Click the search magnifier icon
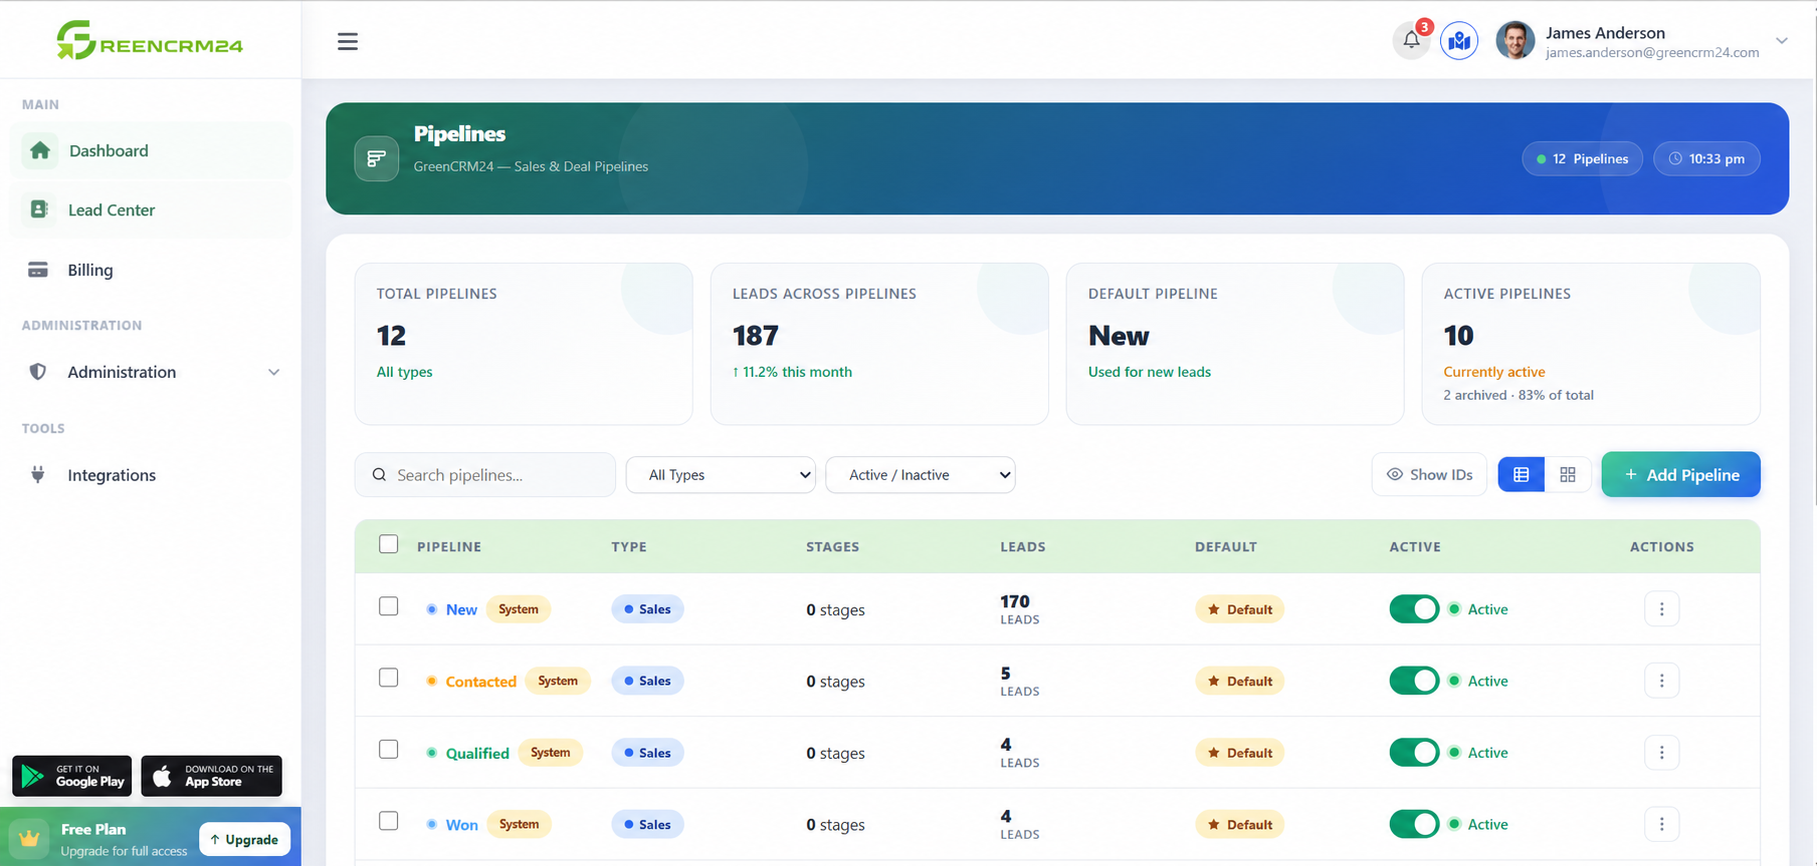Screen dimensions: 1817x866 click(379, 475)
